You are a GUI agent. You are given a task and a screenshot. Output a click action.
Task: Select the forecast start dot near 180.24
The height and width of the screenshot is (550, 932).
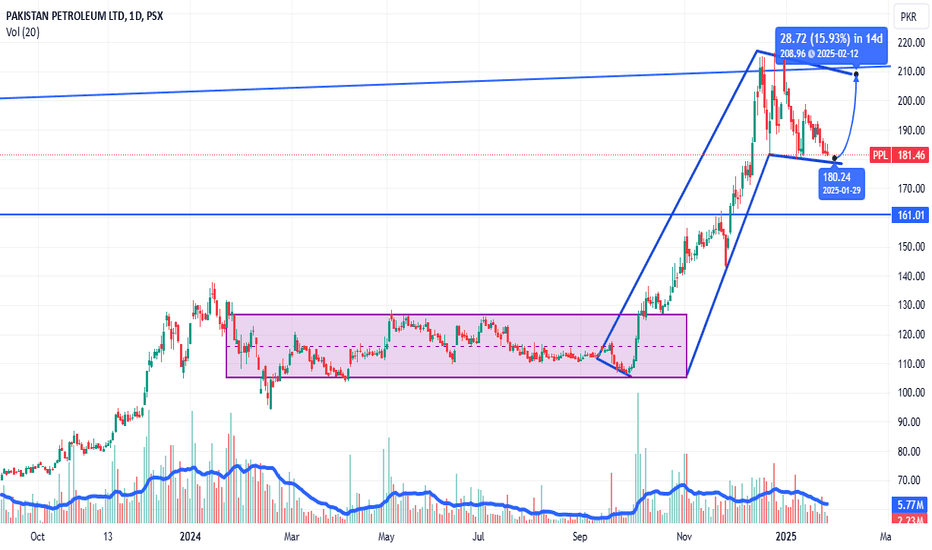coord(835,158)
